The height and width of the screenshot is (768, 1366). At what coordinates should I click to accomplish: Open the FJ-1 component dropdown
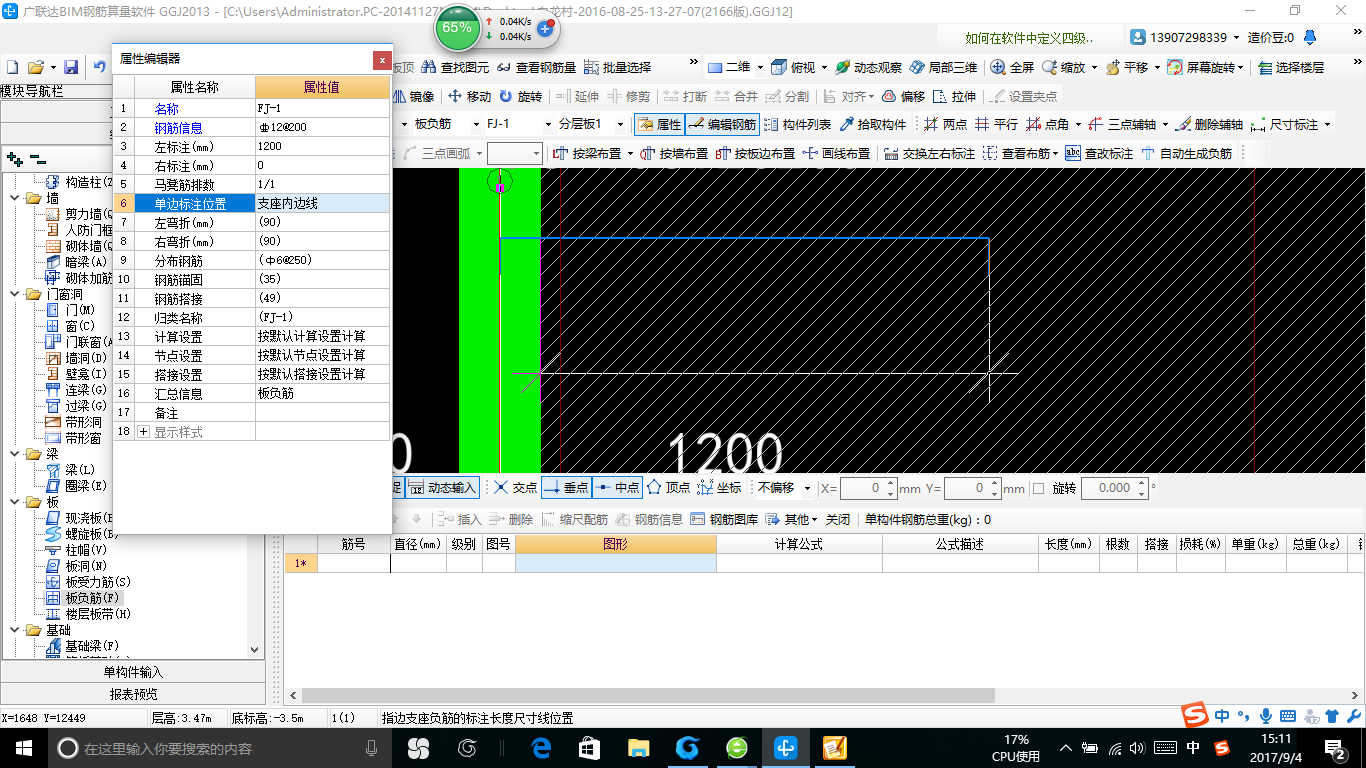548,124
